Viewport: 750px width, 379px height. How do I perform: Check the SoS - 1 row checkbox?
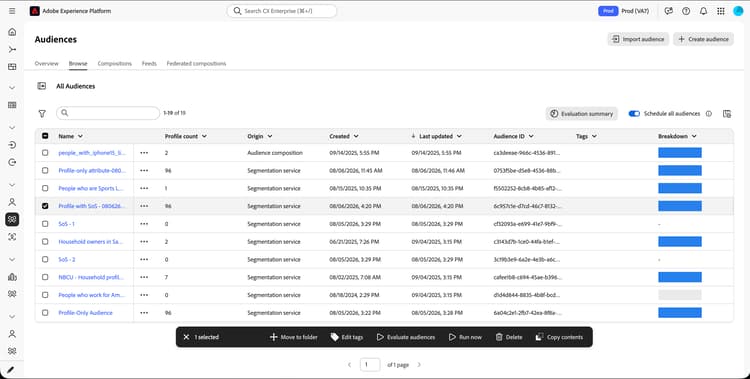point(45,223)
